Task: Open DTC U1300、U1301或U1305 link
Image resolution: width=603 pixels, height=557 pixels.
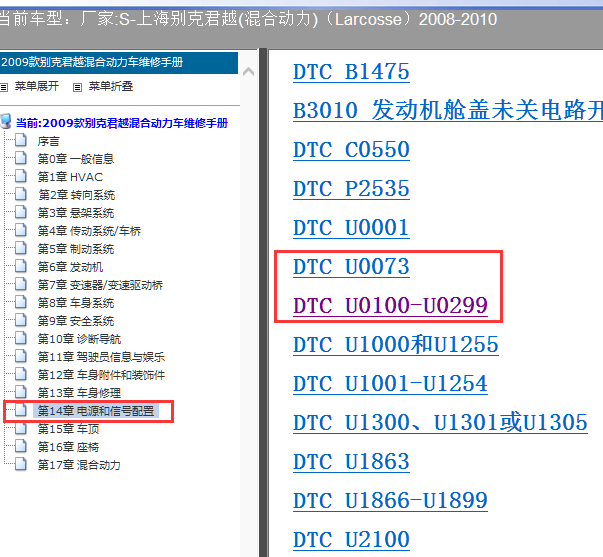Action: (440, 423)
